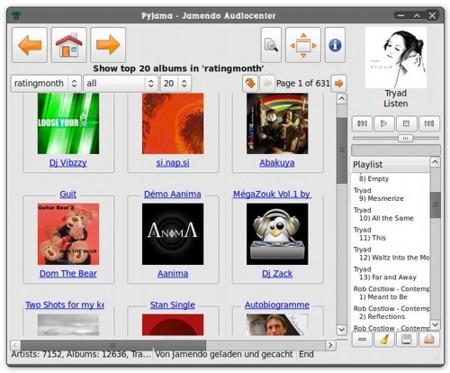The height and width of the screenshot is (373, 450).
Task: Open the Dom The Bear artist link
Action: (x=68, y=273)
